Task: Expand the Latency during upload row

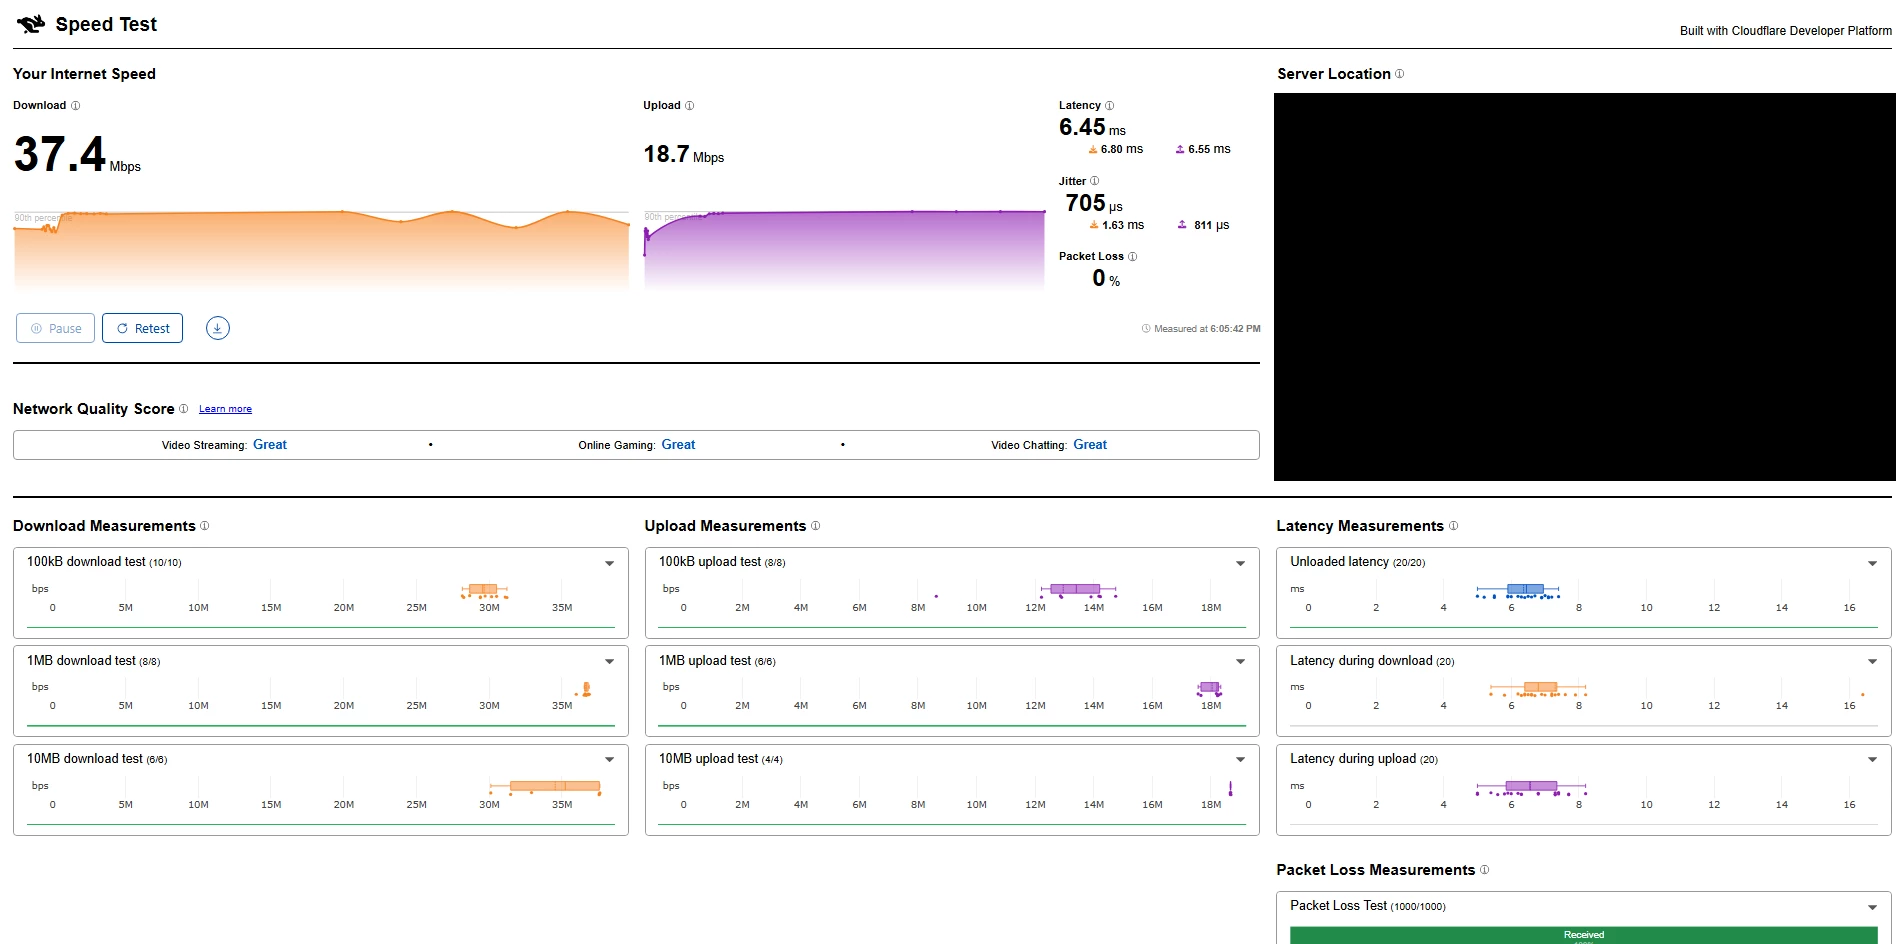Action: click(x=1872, y=759)
